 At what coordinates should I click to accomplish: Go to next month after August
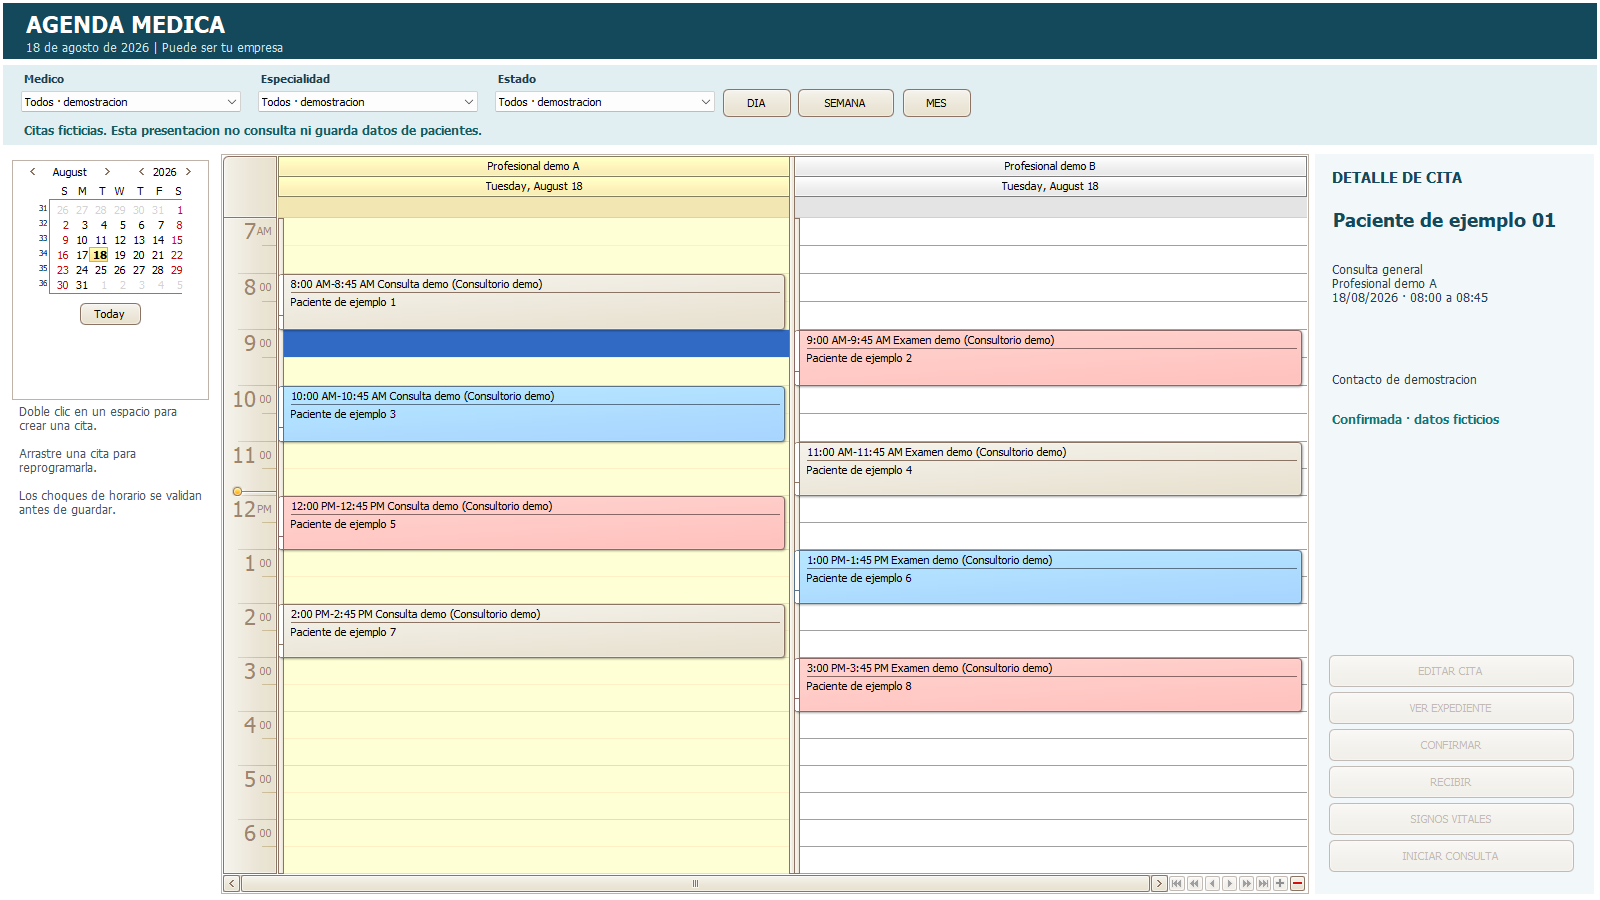click(107, 172)
